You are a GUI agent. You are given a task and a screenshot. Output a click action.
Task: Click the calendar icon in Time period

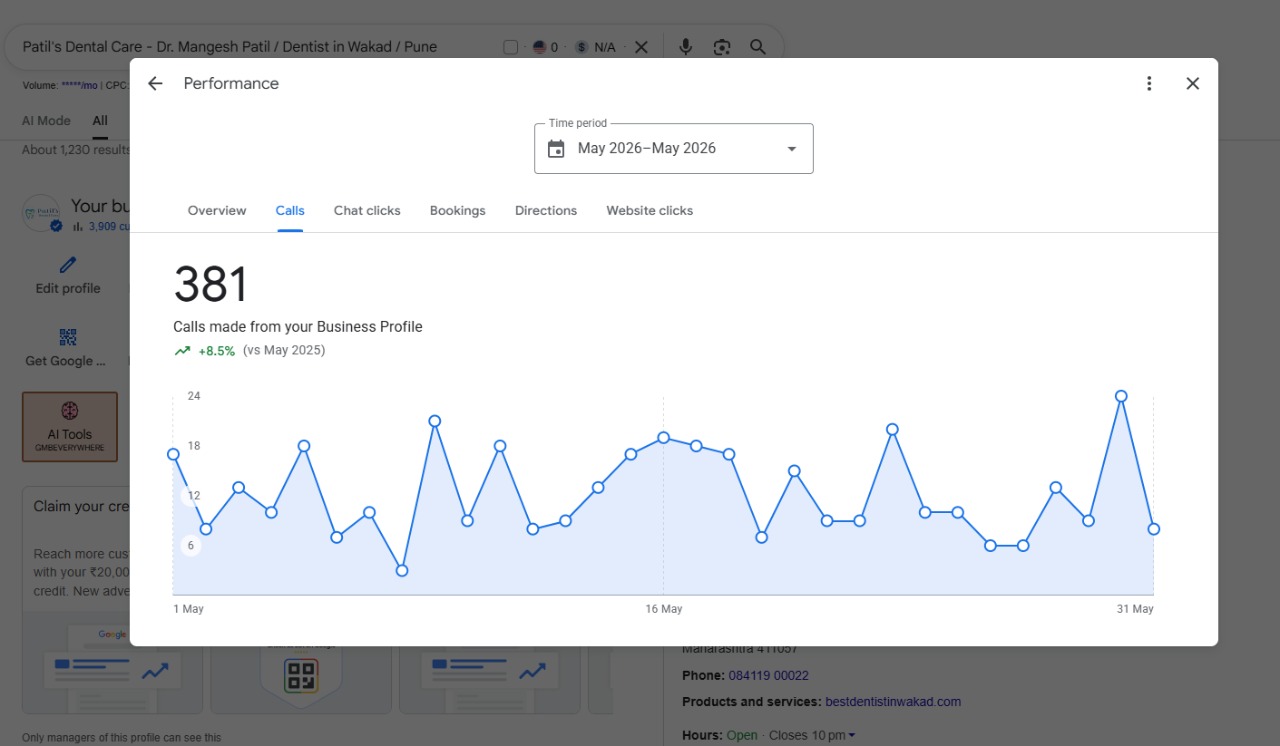click(x=556, y=149)
